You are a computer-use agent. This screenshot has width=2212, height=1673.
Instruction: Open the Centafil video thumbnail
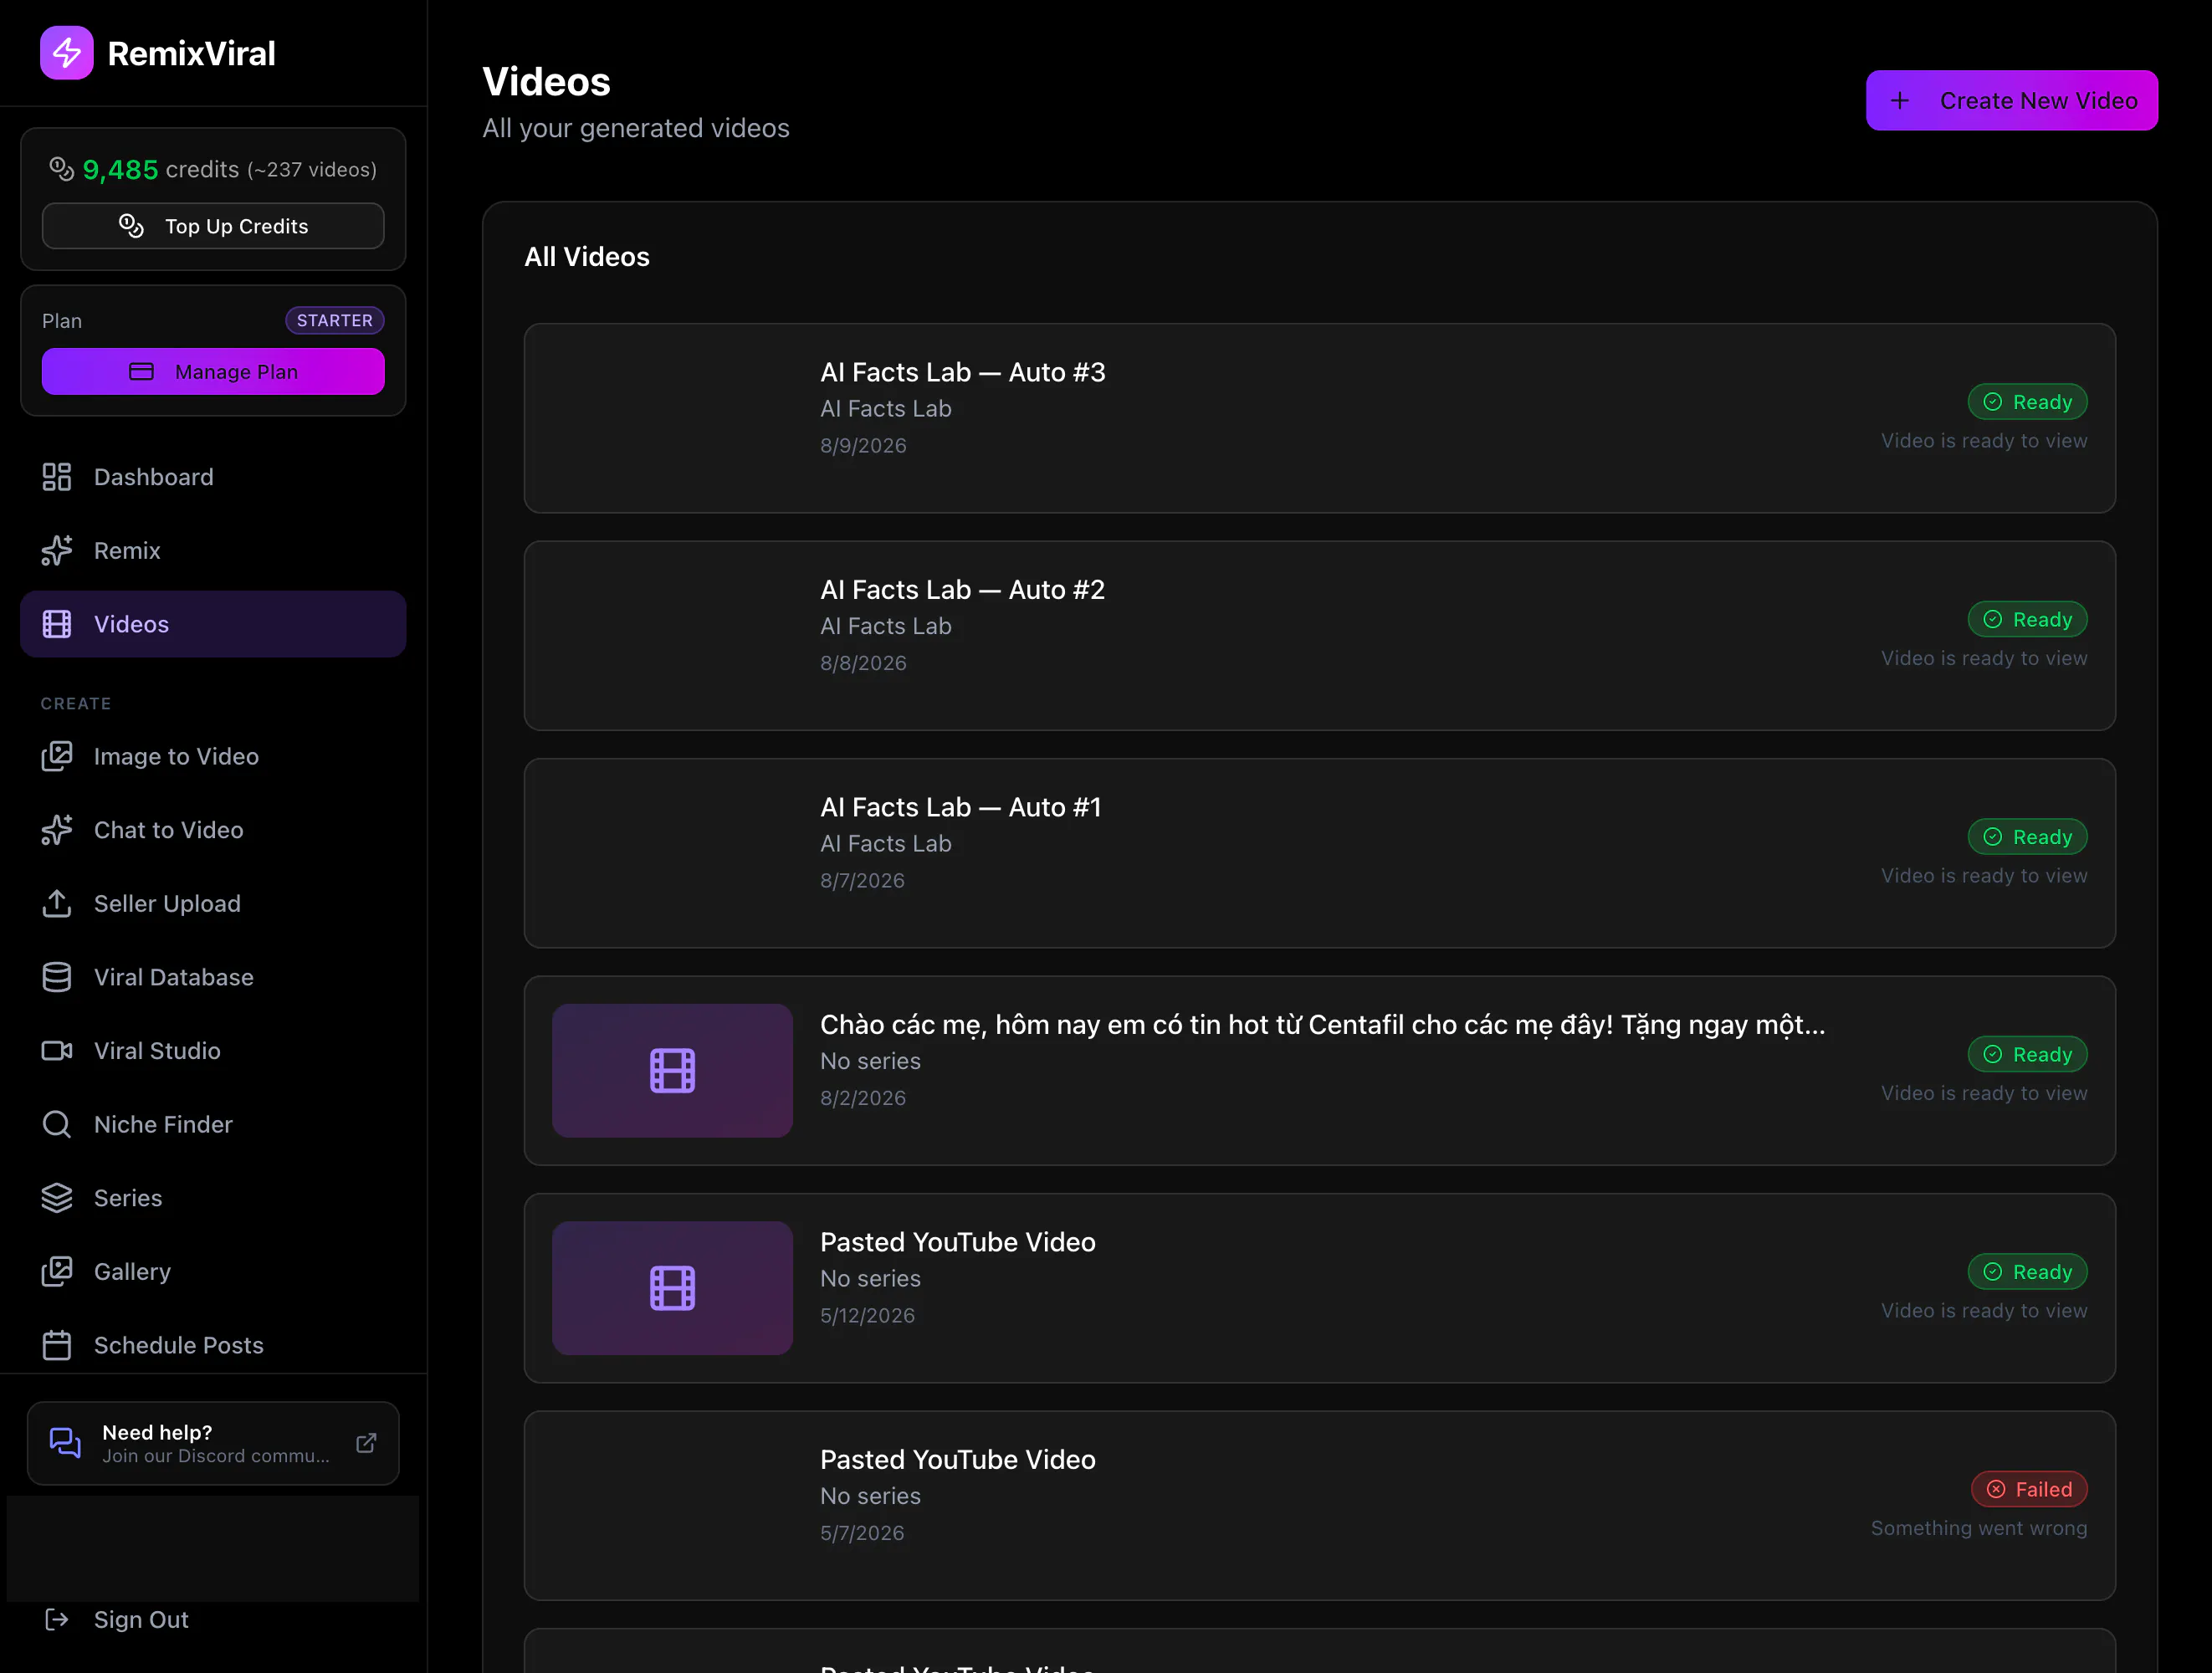click(x=672, y=1070)
